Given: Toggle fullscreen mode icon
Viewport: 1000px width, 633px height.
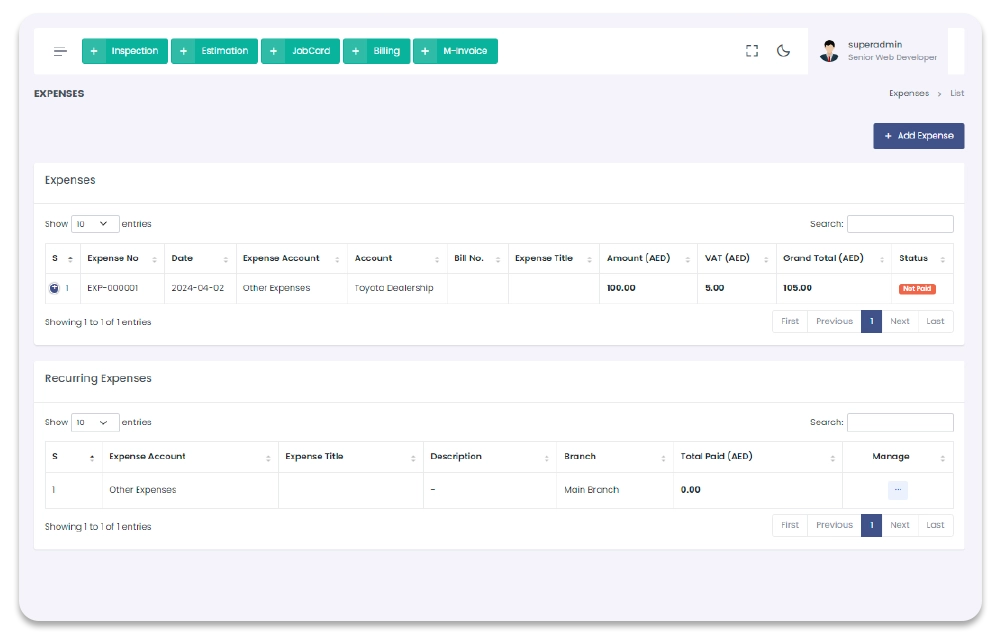Looking at the screenshot, I should (752, 51).
